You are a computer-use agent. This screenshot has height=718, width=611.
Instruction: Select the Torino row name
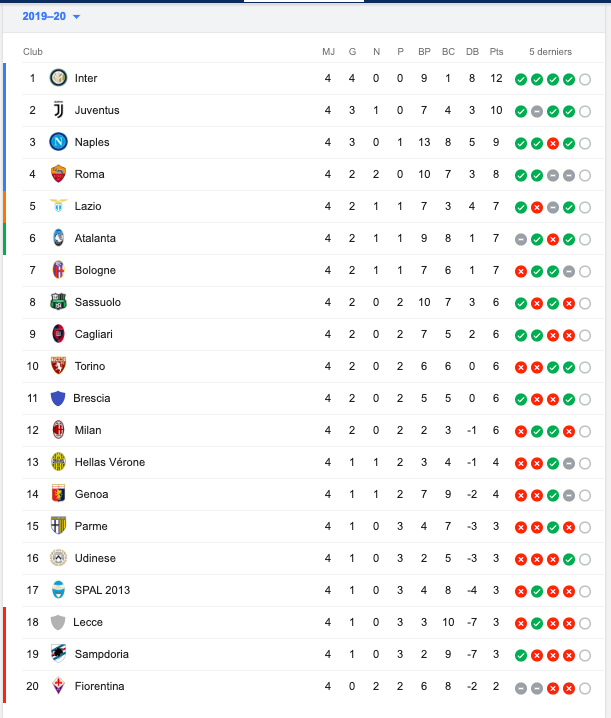pos(90,366)
